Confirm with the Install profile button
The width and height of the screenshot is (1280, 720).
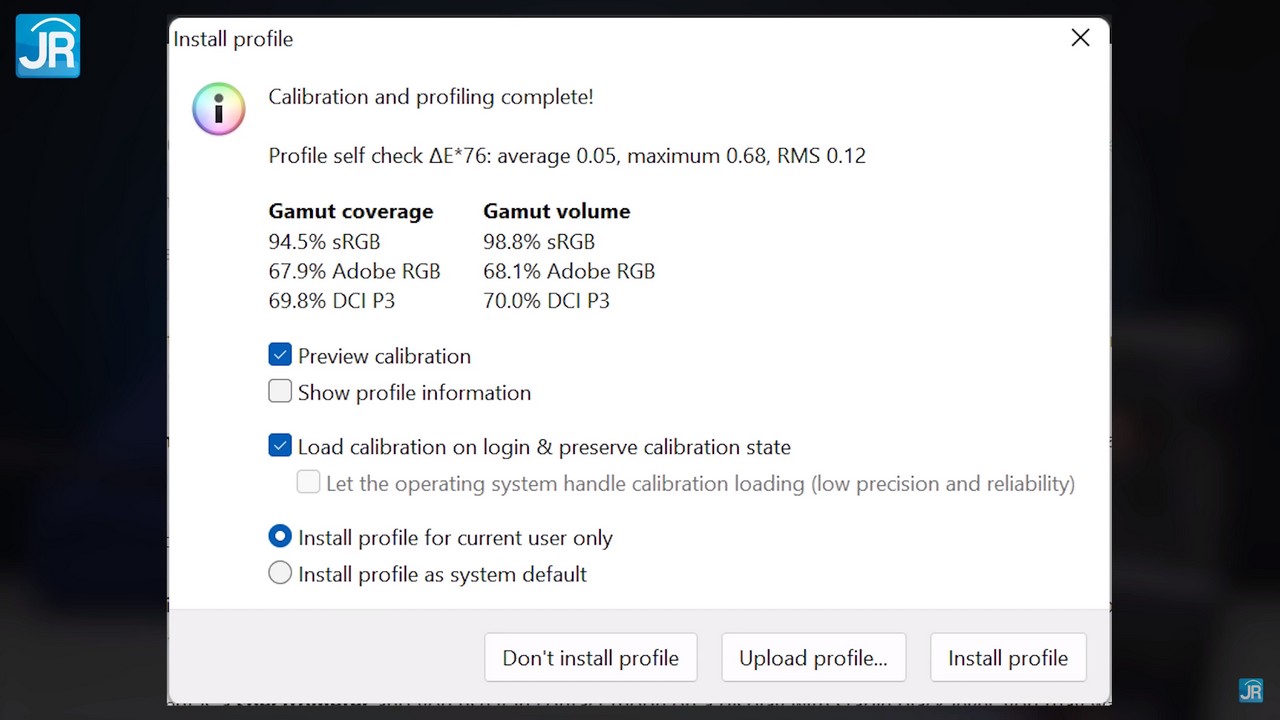click(x=1008, y=658)
